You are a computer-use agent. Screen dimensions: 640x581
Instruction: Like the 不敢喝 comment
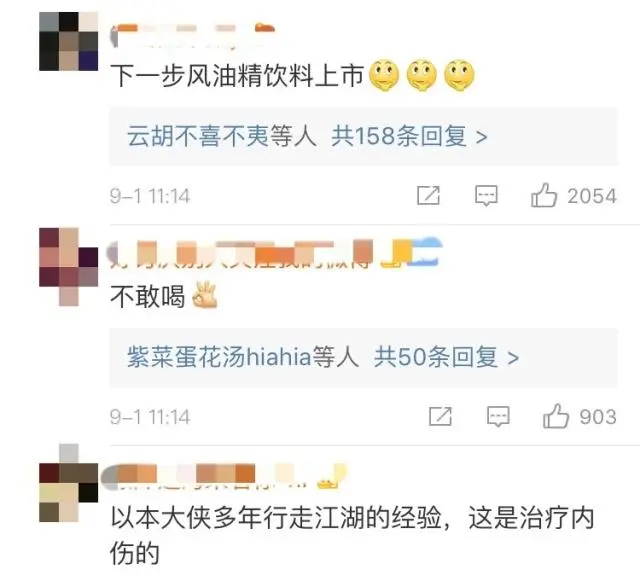click(x=556, y=416)
